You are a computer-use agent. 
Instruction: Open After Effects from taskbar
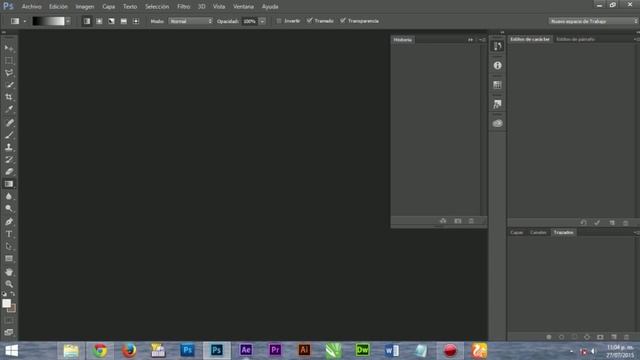246,350
